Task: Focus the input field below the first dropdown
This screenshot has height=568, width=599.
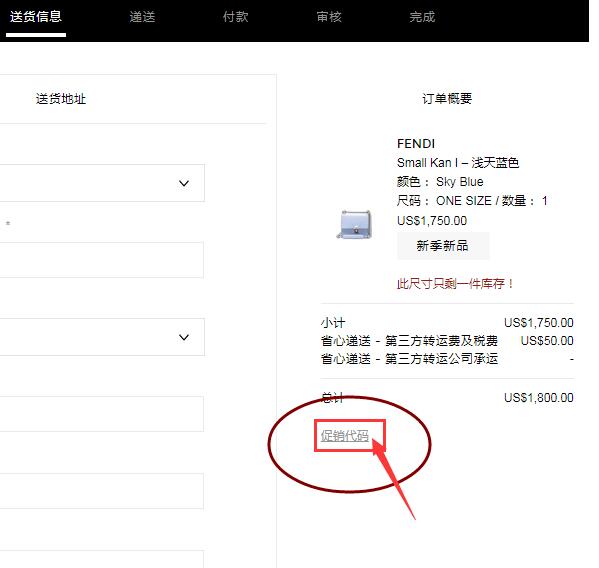Action: 102,260
